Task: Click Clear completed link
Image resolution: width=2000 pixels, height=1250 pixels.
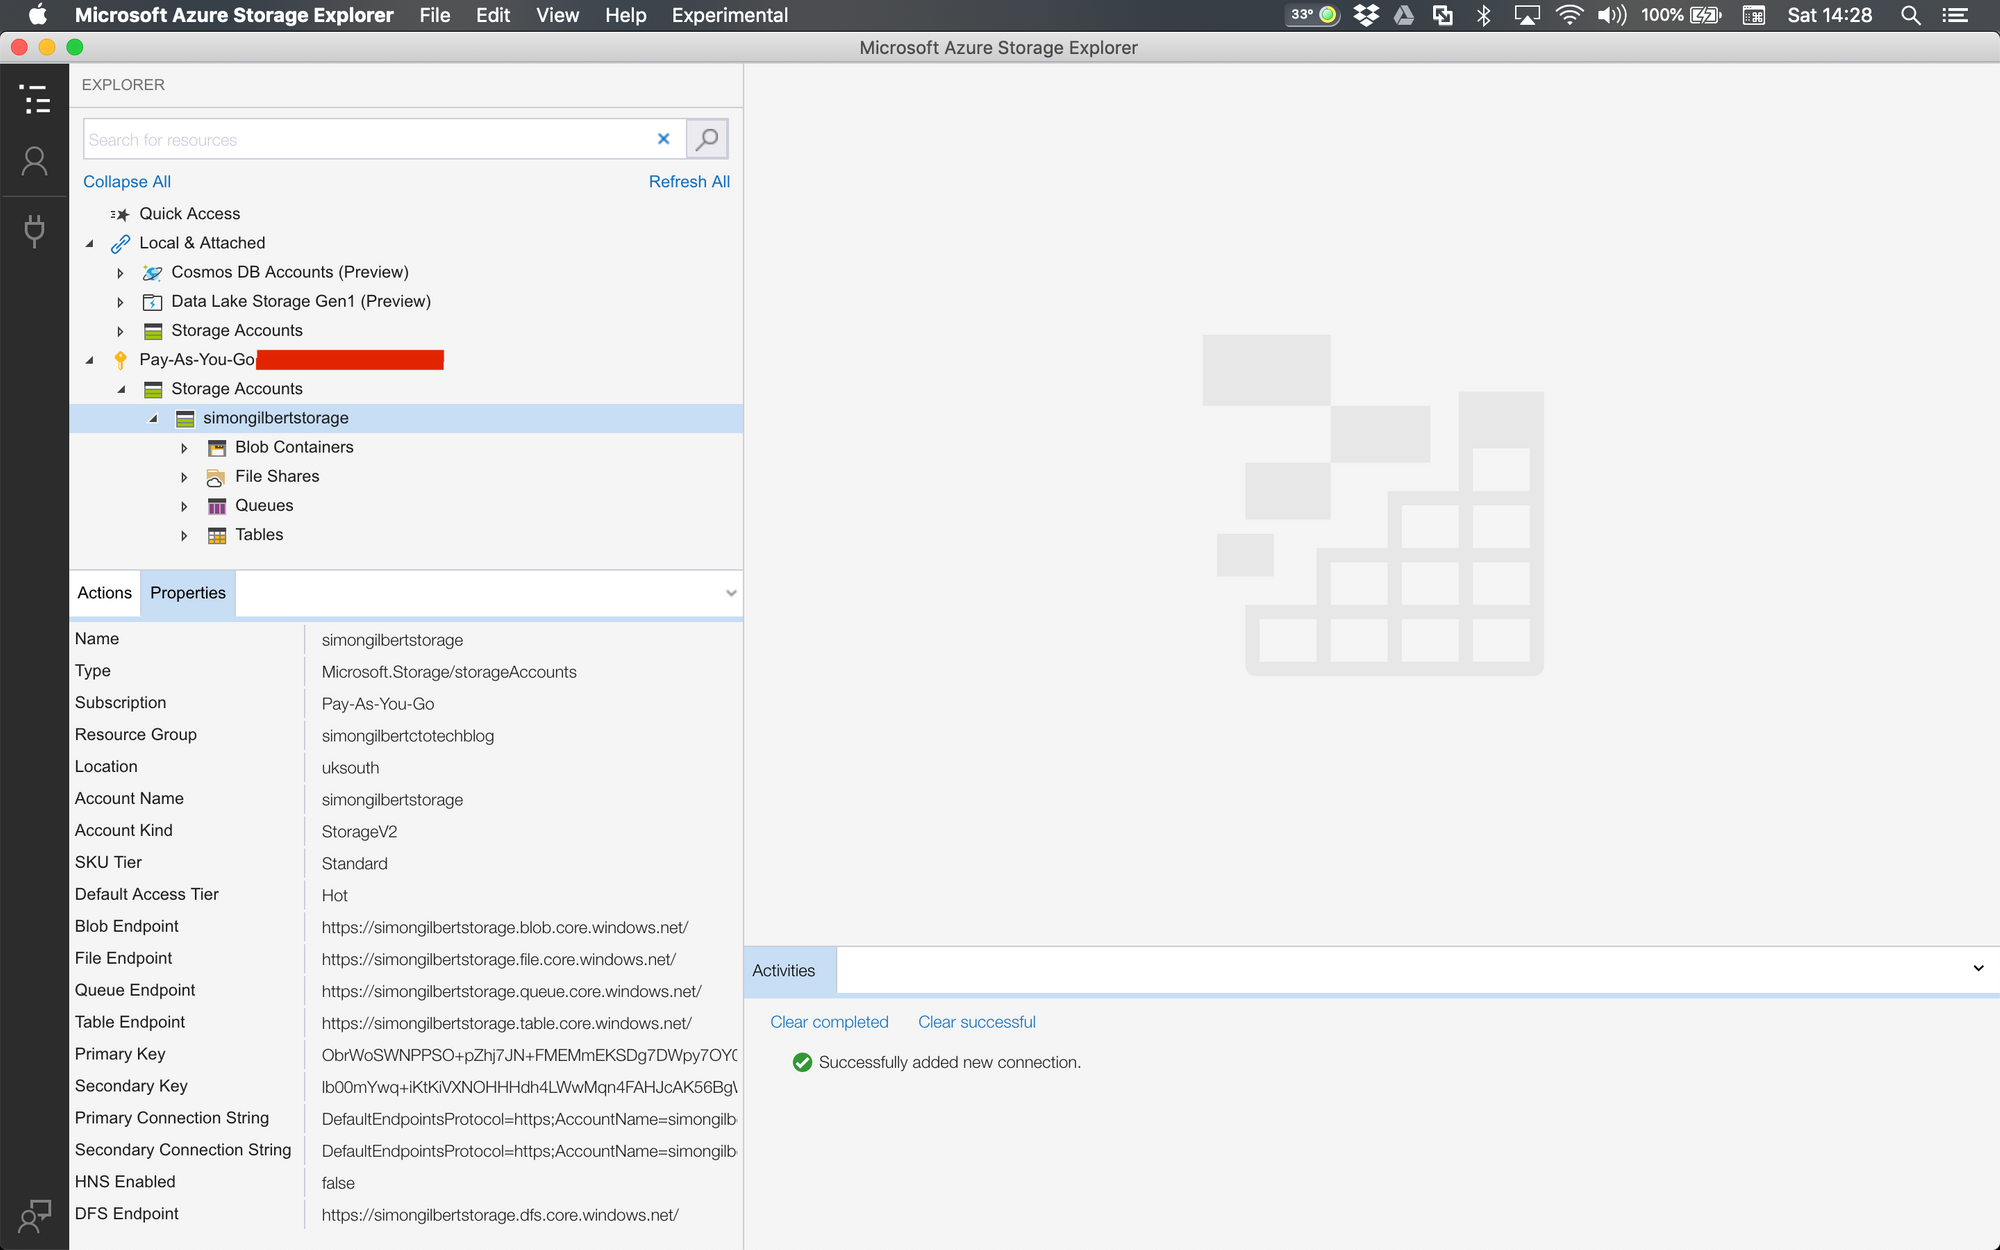Action: click(x=829, y=1022)
